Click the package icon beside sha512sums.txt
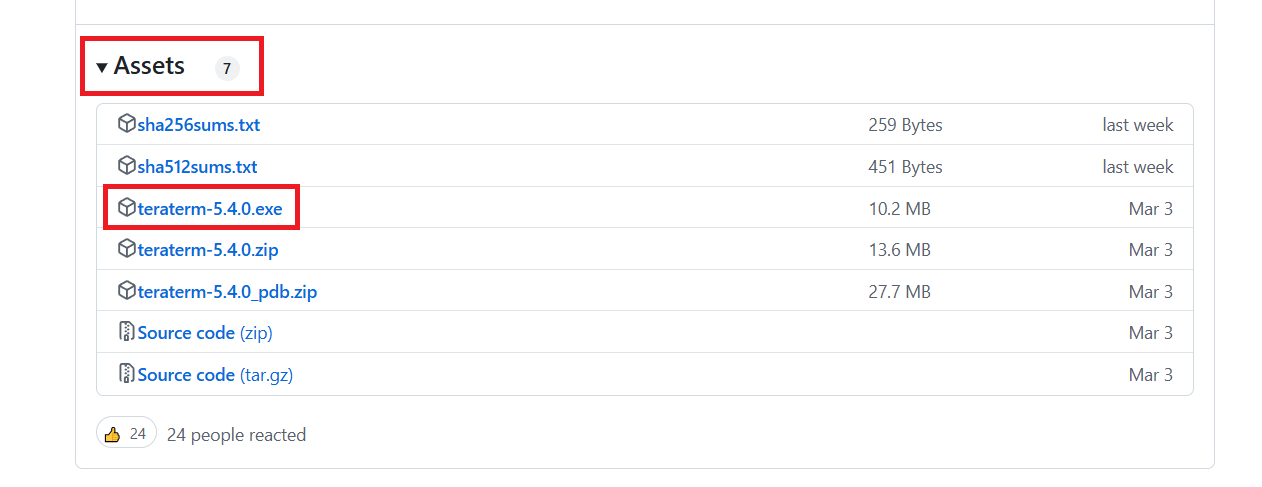This screenshot has height=487, width=1262. coord(127,165)
